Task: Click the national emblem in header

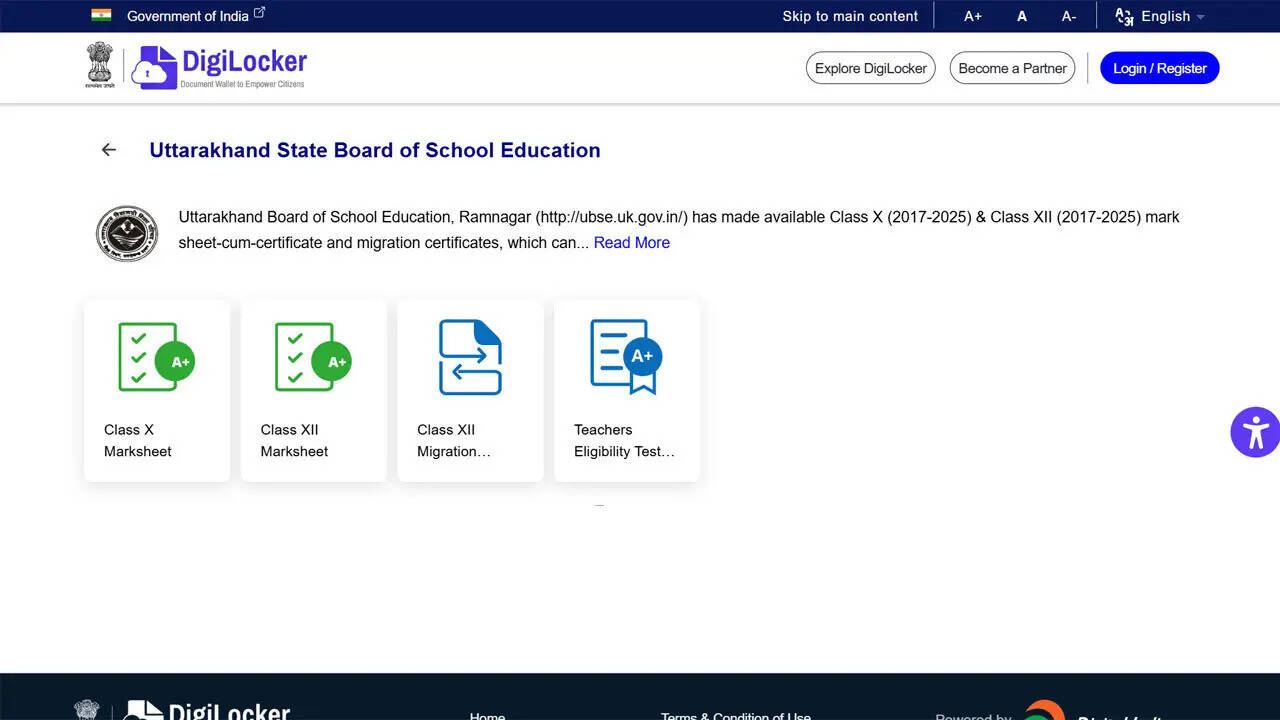Action: click(100, 66)
